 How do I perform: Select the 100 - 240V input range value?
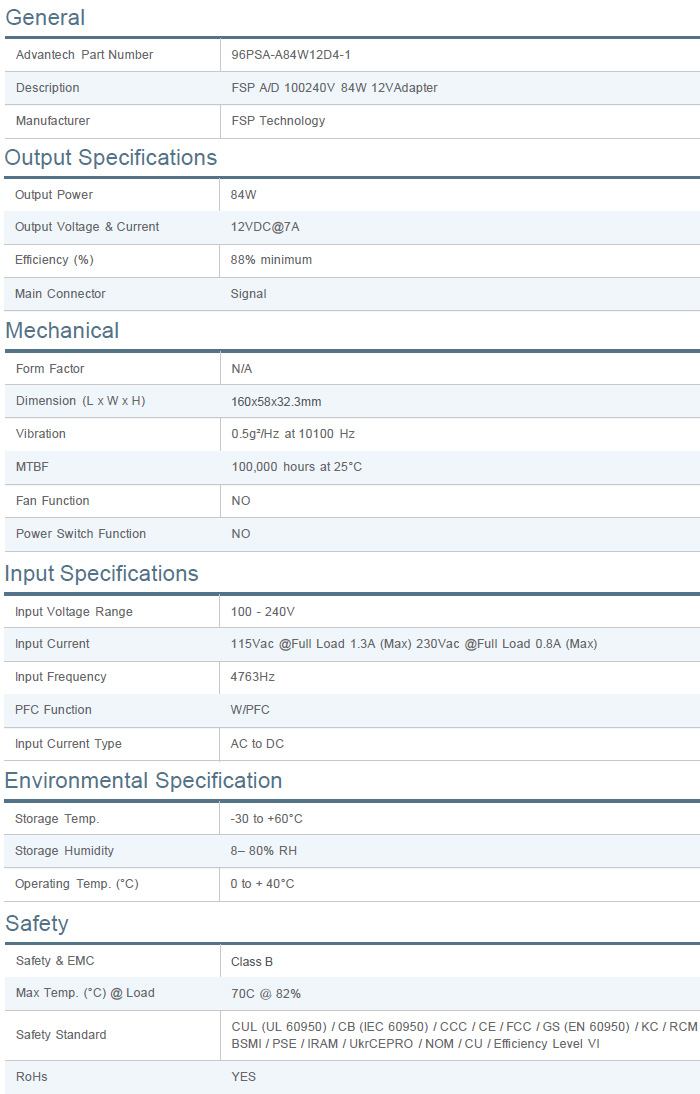point(263,612)
